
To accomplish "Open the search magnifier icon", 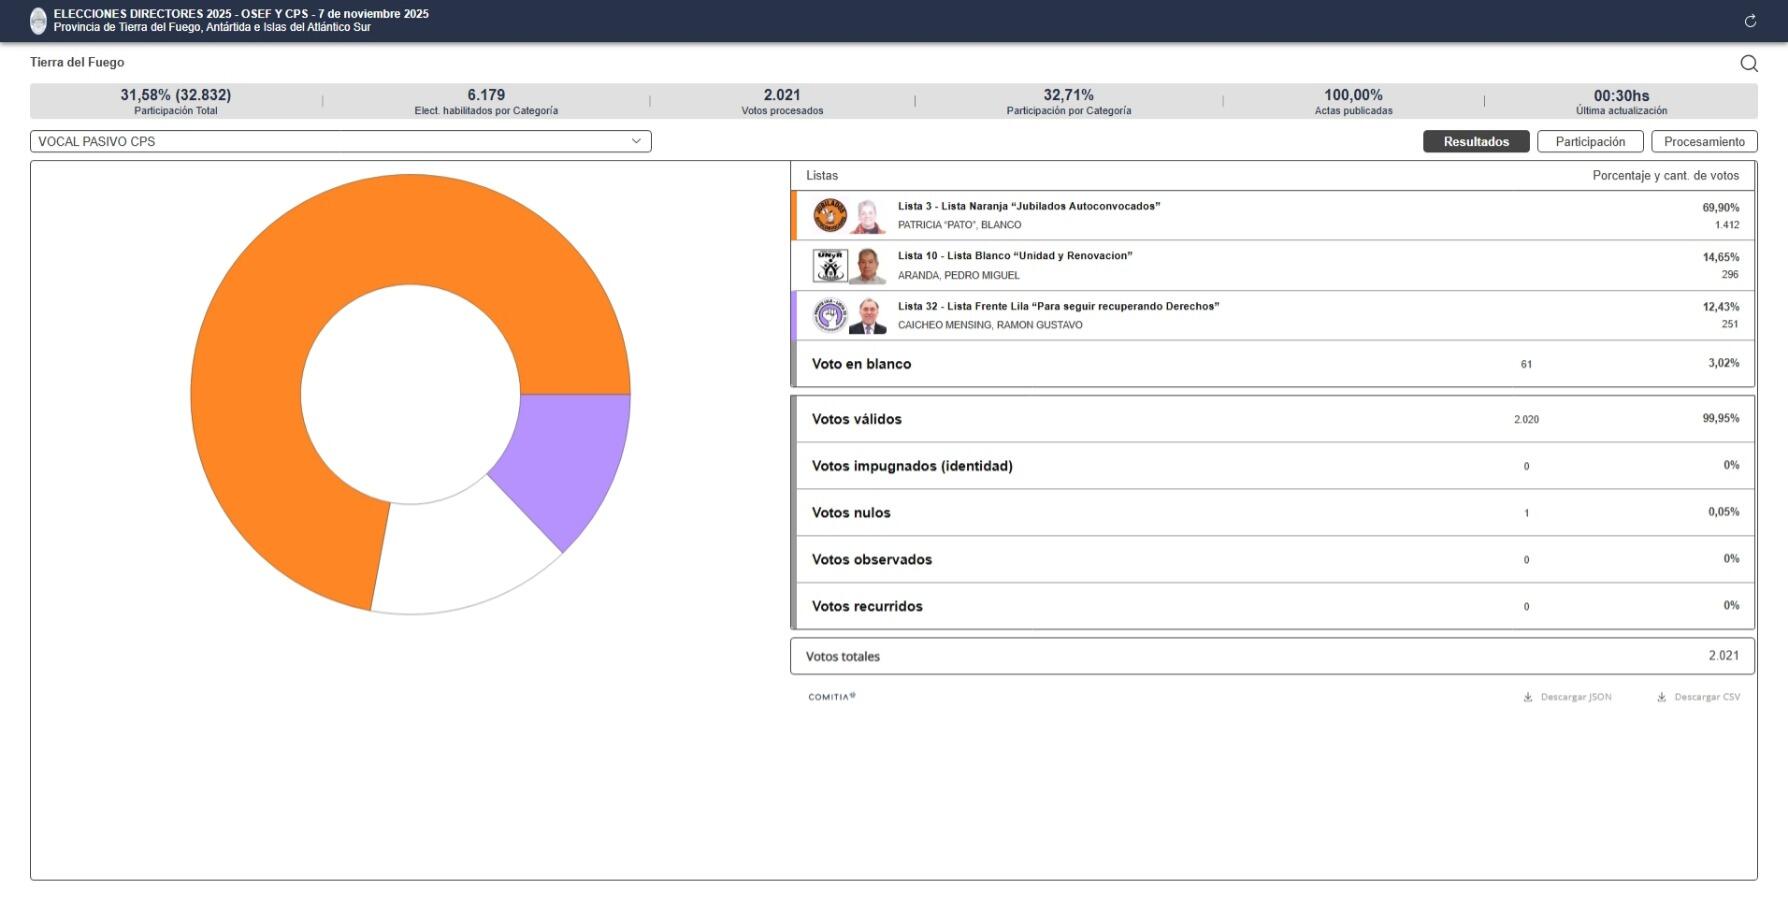I will point(1748,63).
